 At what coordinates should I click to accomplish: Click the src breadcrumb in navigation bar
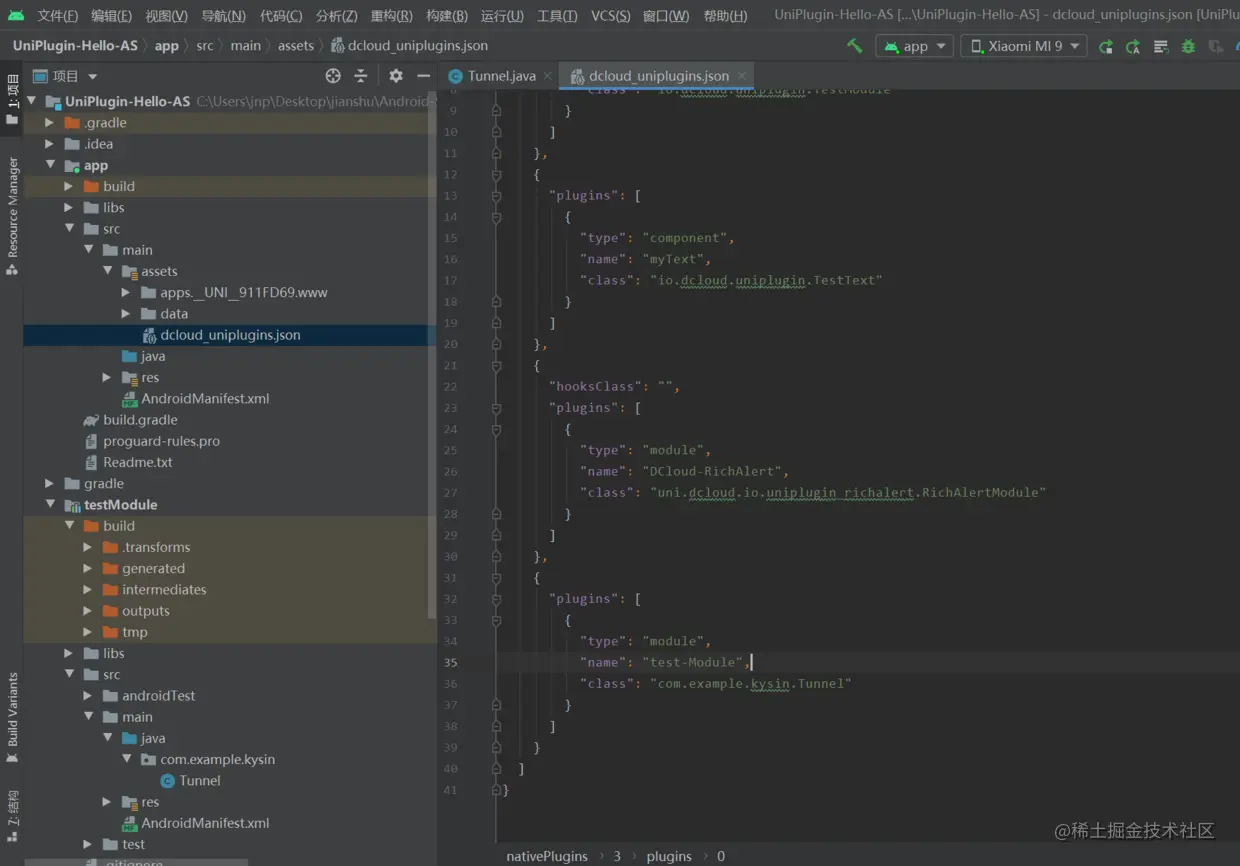pos(205,46)
